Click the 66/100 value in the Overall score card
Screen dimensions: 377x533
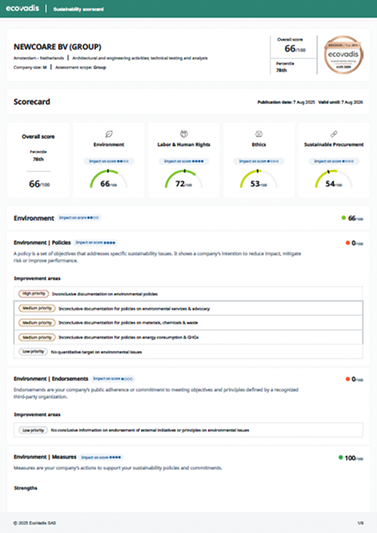click(39, 184)
